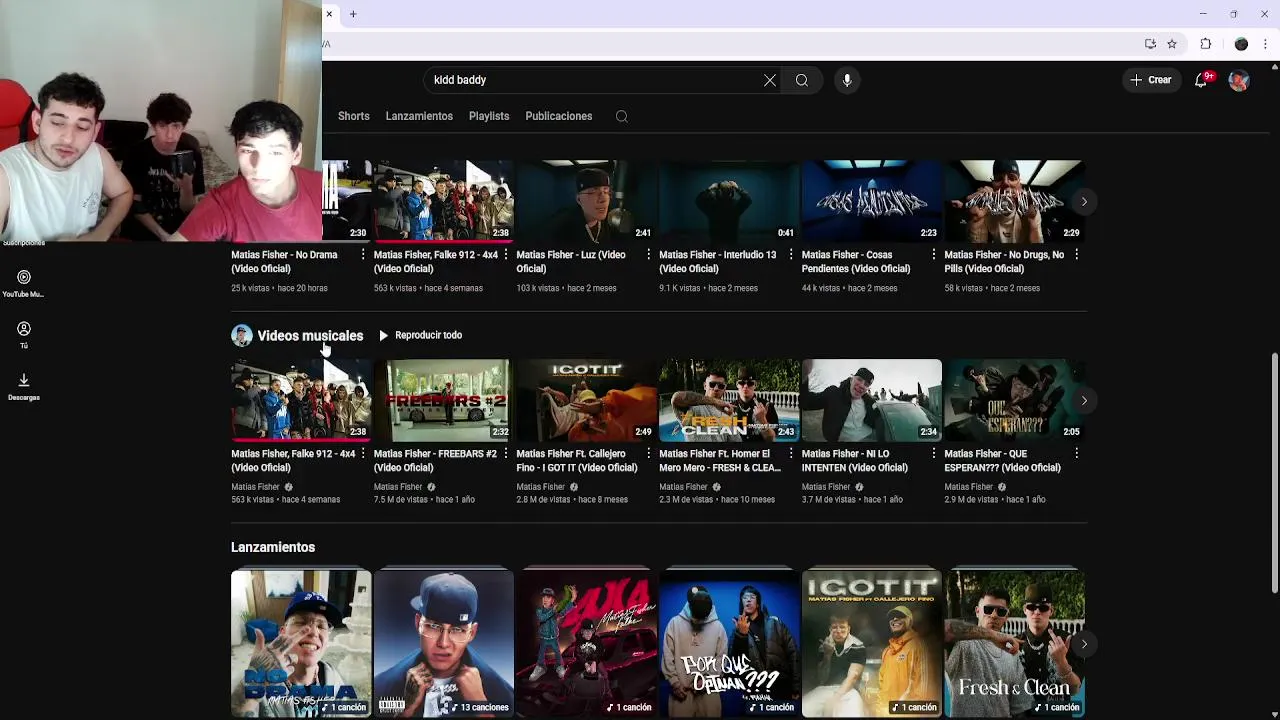The image size is (1280, 720).
Task: Click Reproducir todo for Videos musicales
Action: click(420, 335)
